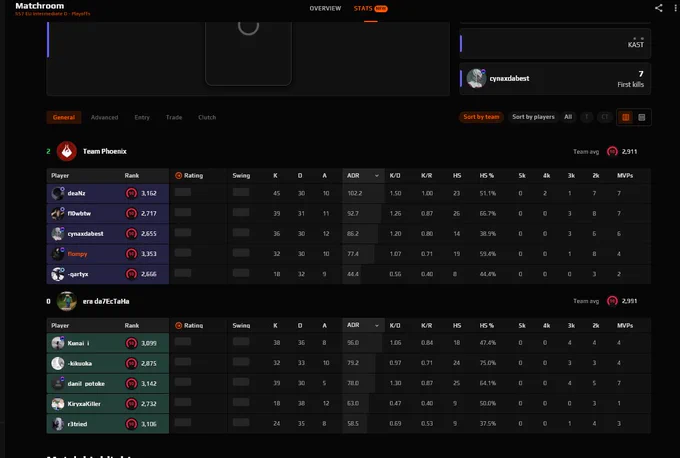This screenshot has width=680, height=458.
Task: Enable Sort by team toggle
Action: tap(481, 117)
